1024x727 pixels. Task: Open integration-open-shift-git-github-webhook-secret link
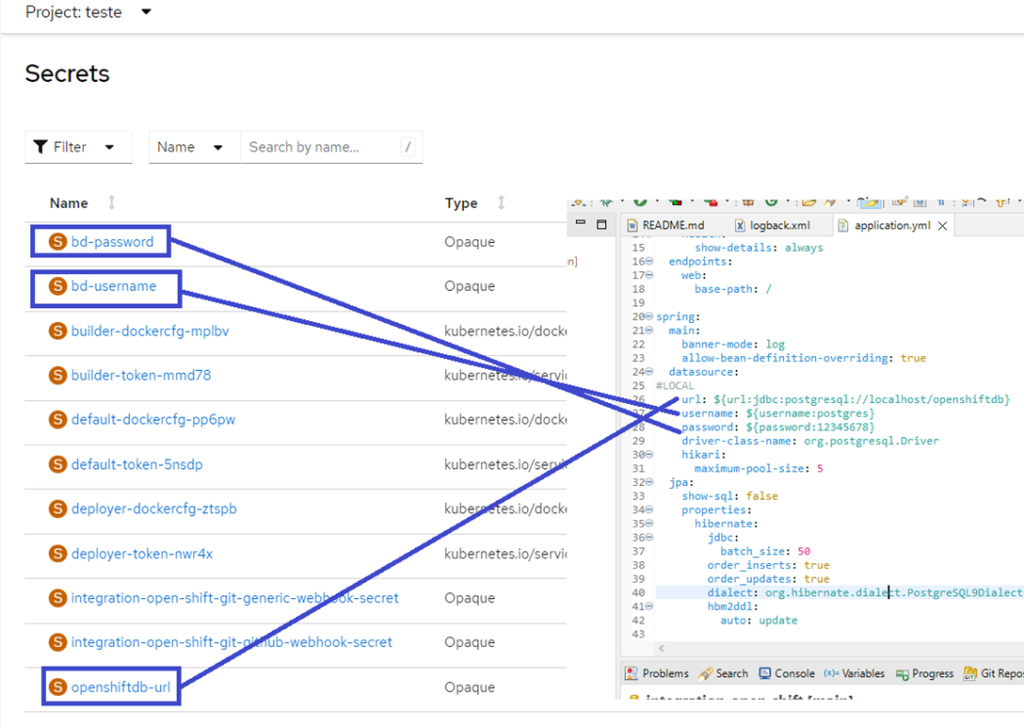pyautogui.click(x=232, y=642)
